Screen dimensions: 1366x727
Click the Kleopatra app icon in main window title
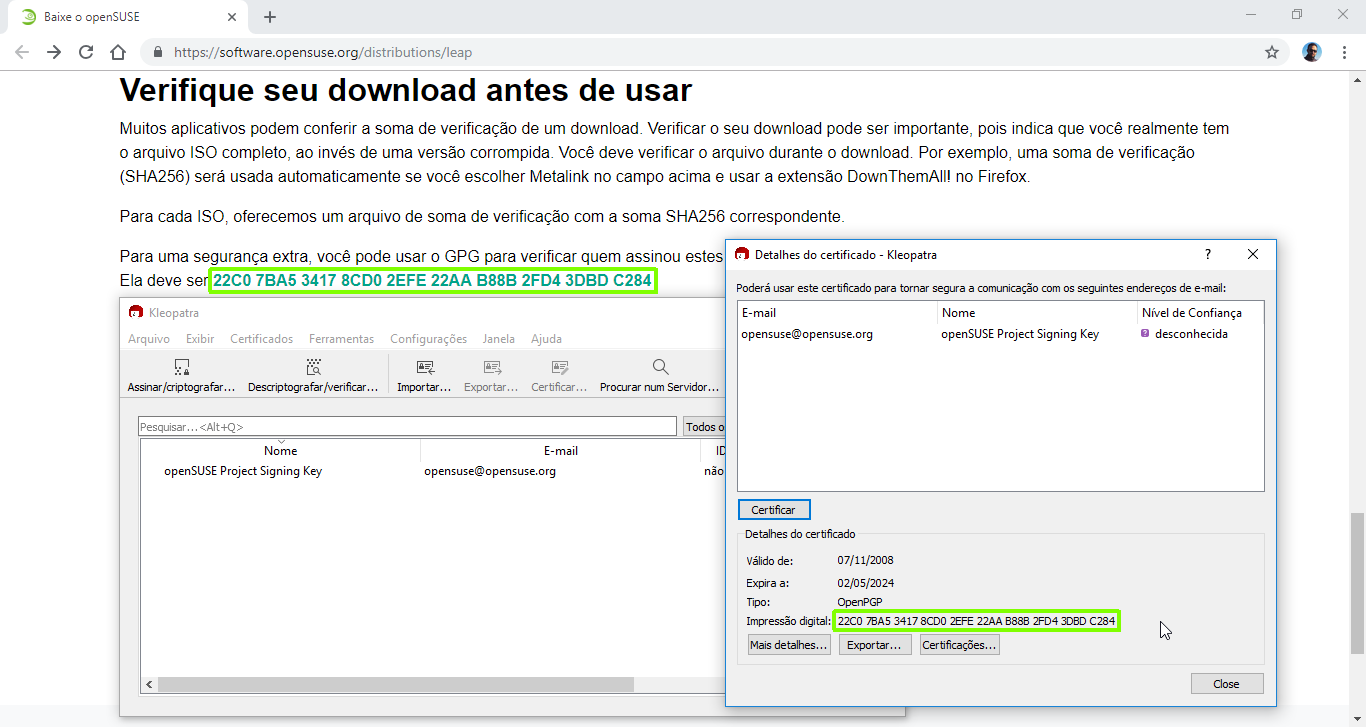tap(136, 313)
